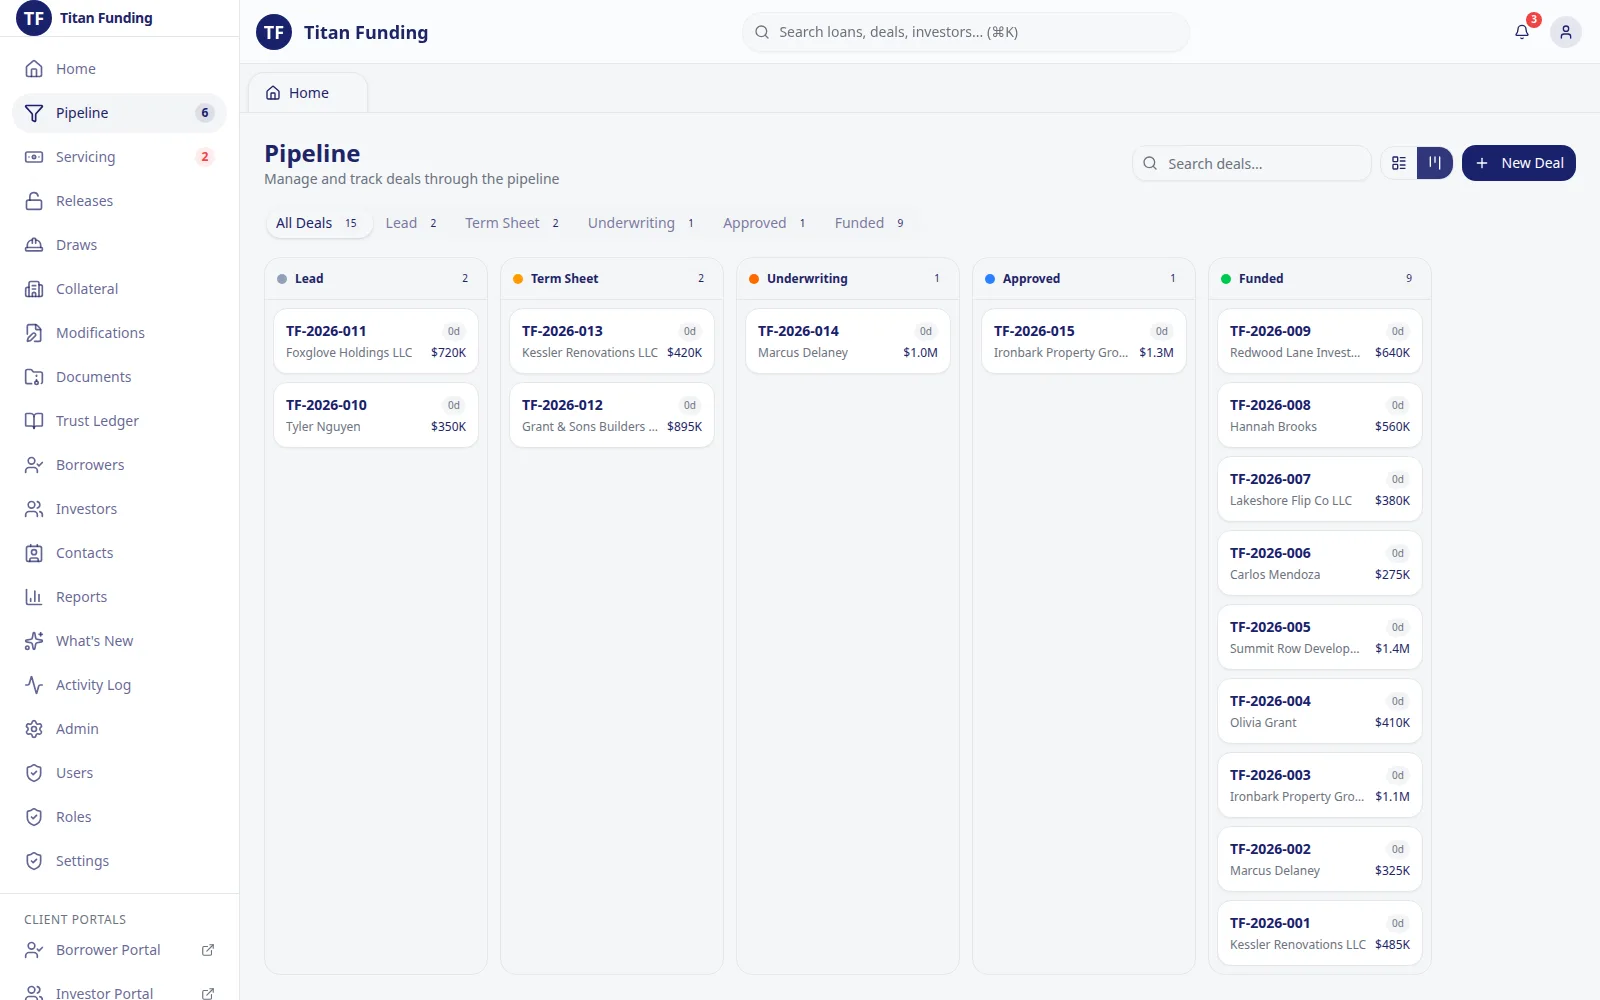The image size is (1600, 1000).
Task: Focus the global search loans field
Action: click(x=966, y=32)
